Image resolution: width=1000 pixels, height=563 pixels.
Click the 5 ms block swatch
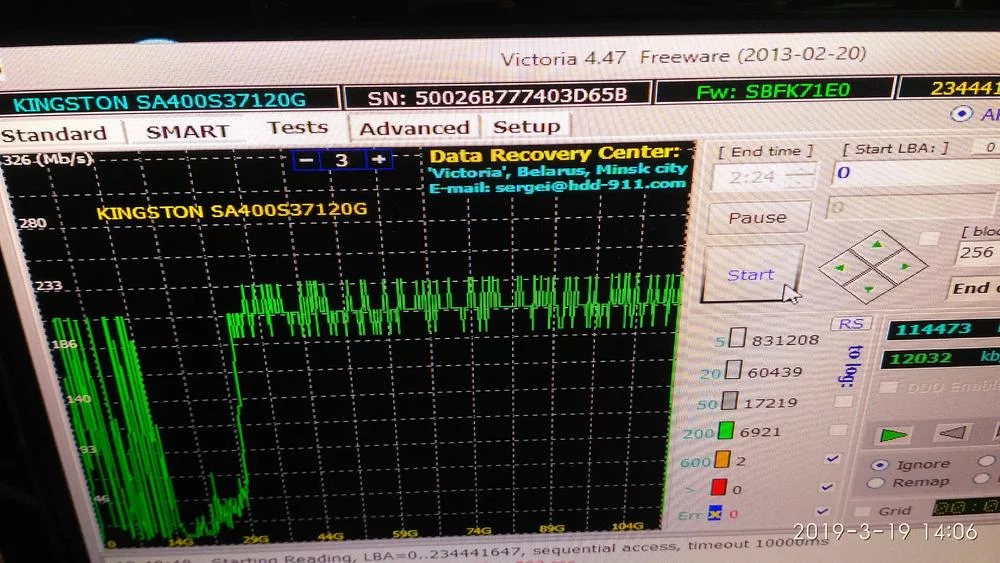(x=737, y=338)
